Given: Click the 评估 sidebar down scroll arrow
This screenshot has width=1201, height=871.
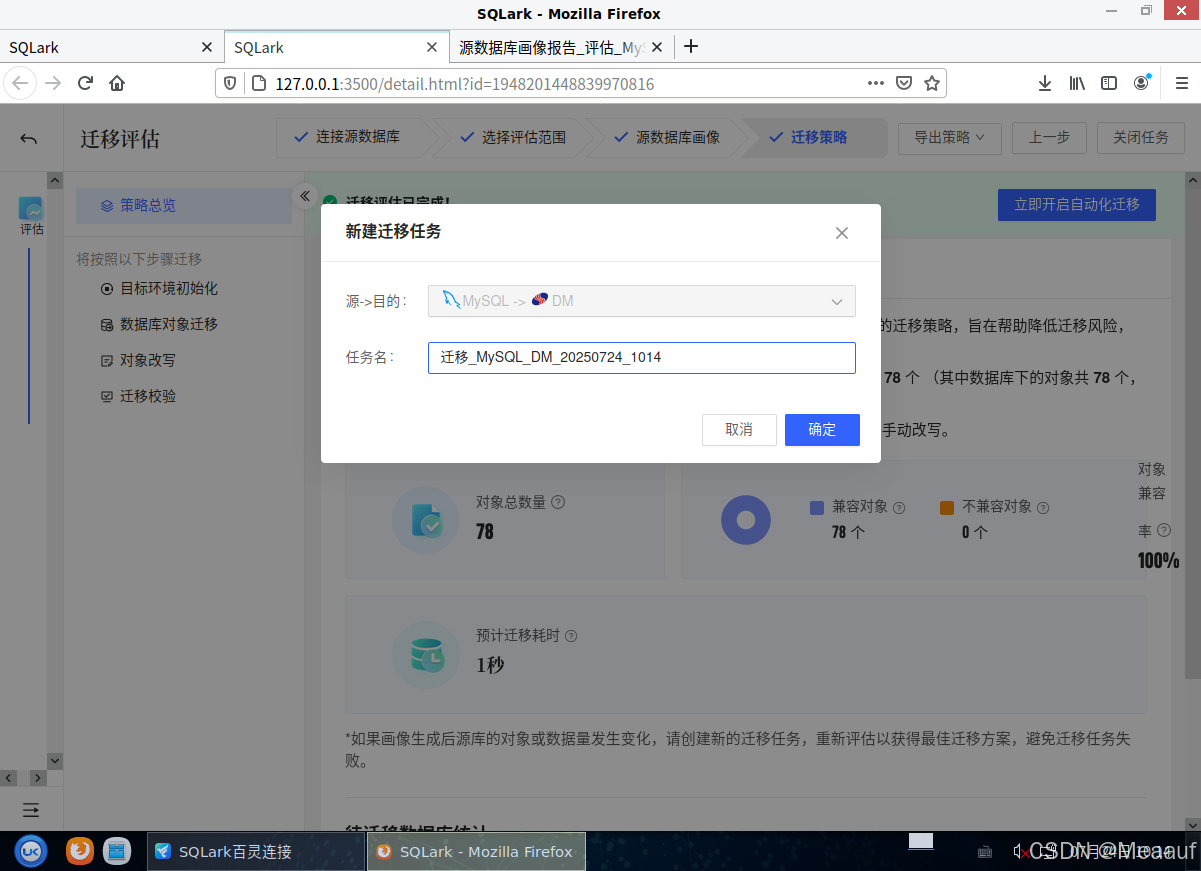Looking at the screenshot, I should (55, 761).
